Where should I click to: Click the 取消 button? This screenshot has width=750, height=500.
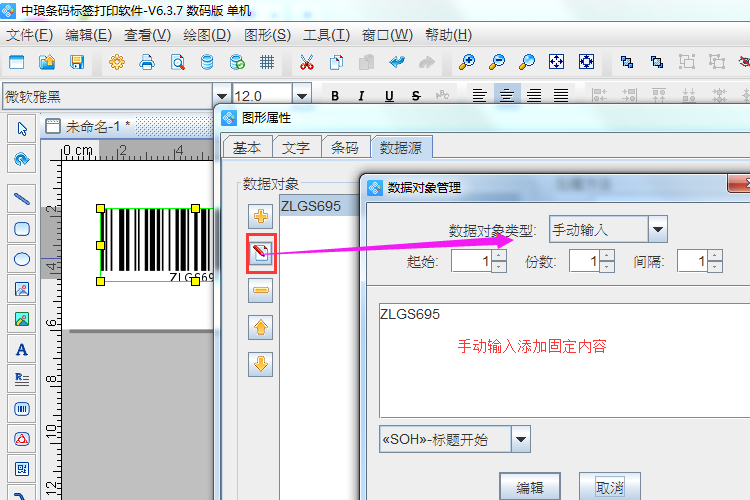point(609,488)
